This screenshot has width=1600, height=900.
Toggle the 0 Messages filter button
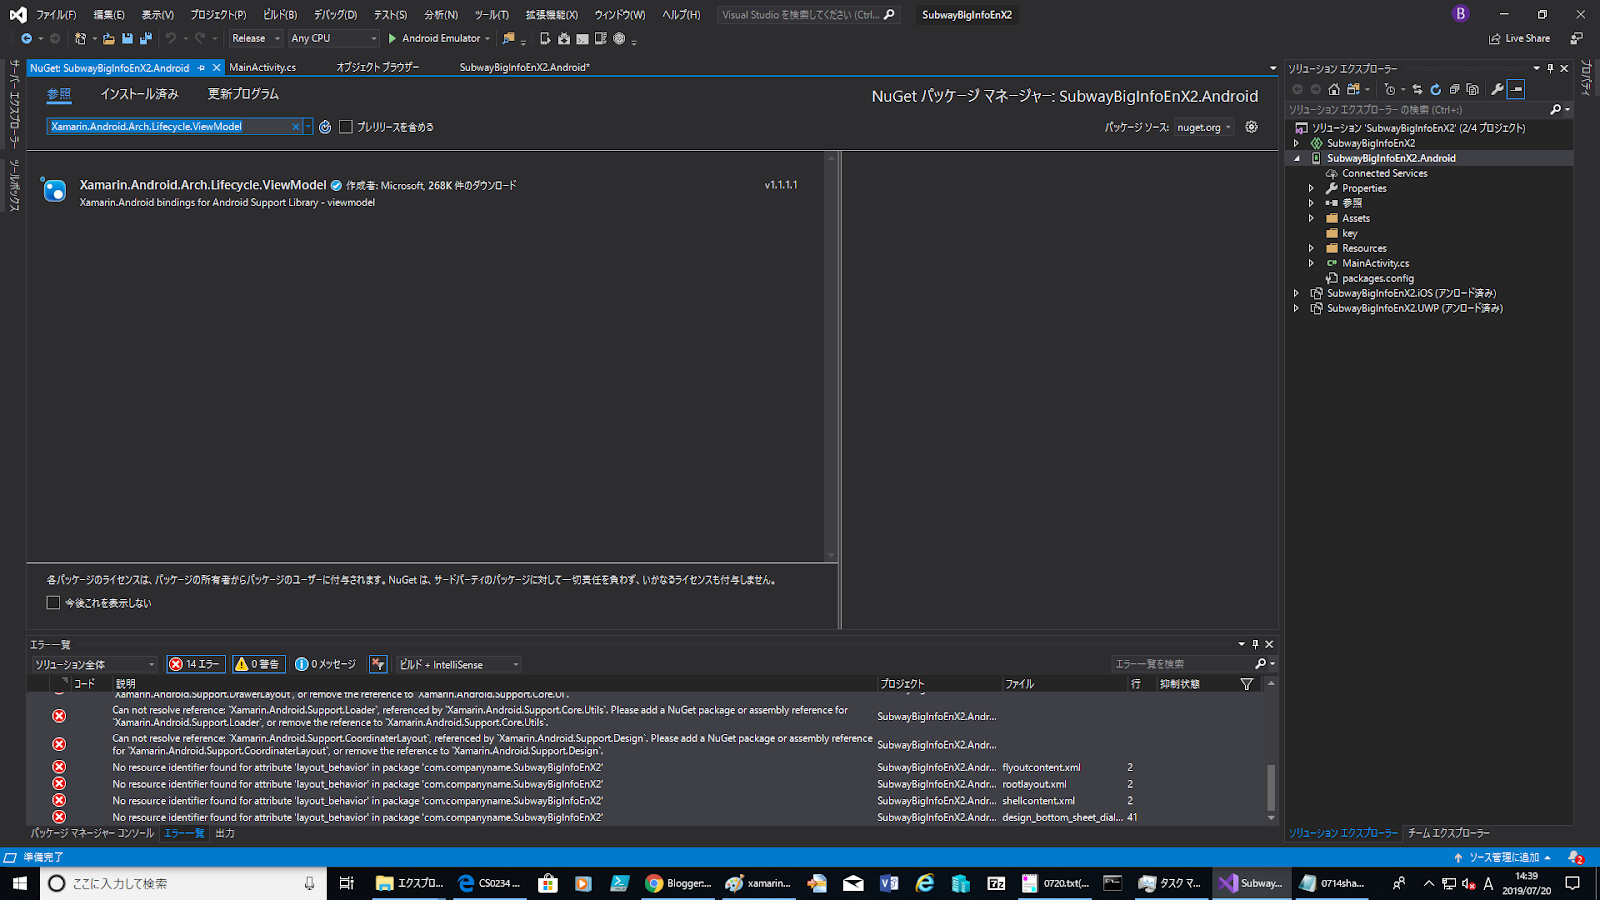[325, 664]
